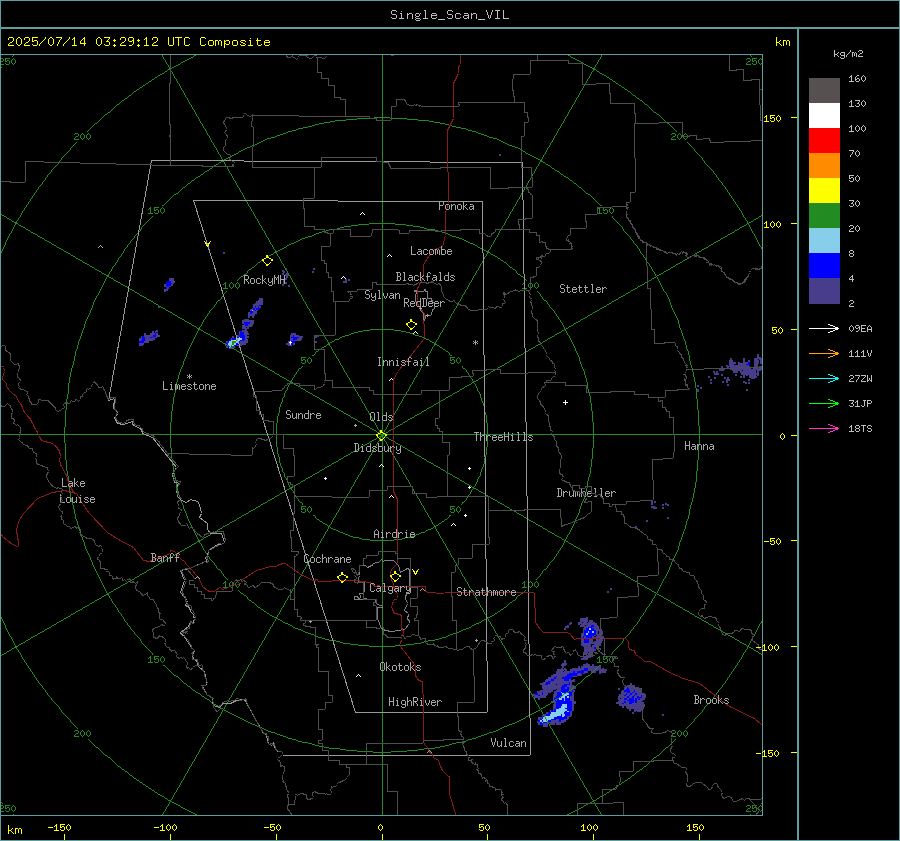Click the Drumheller label
This screenshot has width=900, height=841.
point(586,493)
